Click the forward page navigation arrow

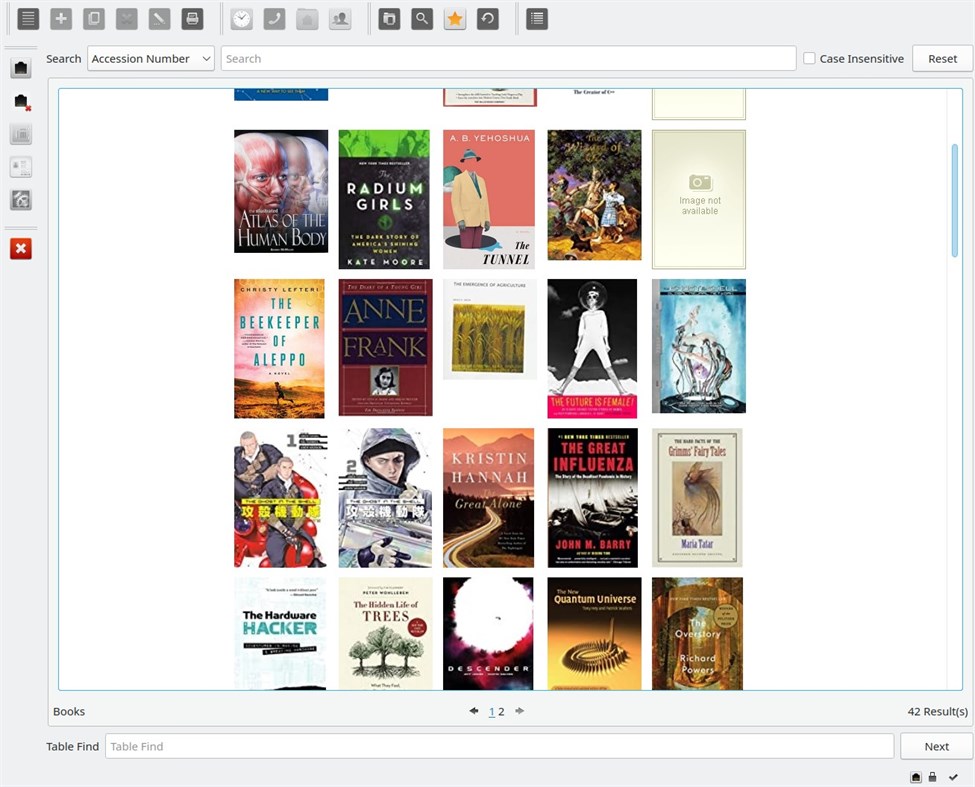pyautogui.click(x=519, y=711)
